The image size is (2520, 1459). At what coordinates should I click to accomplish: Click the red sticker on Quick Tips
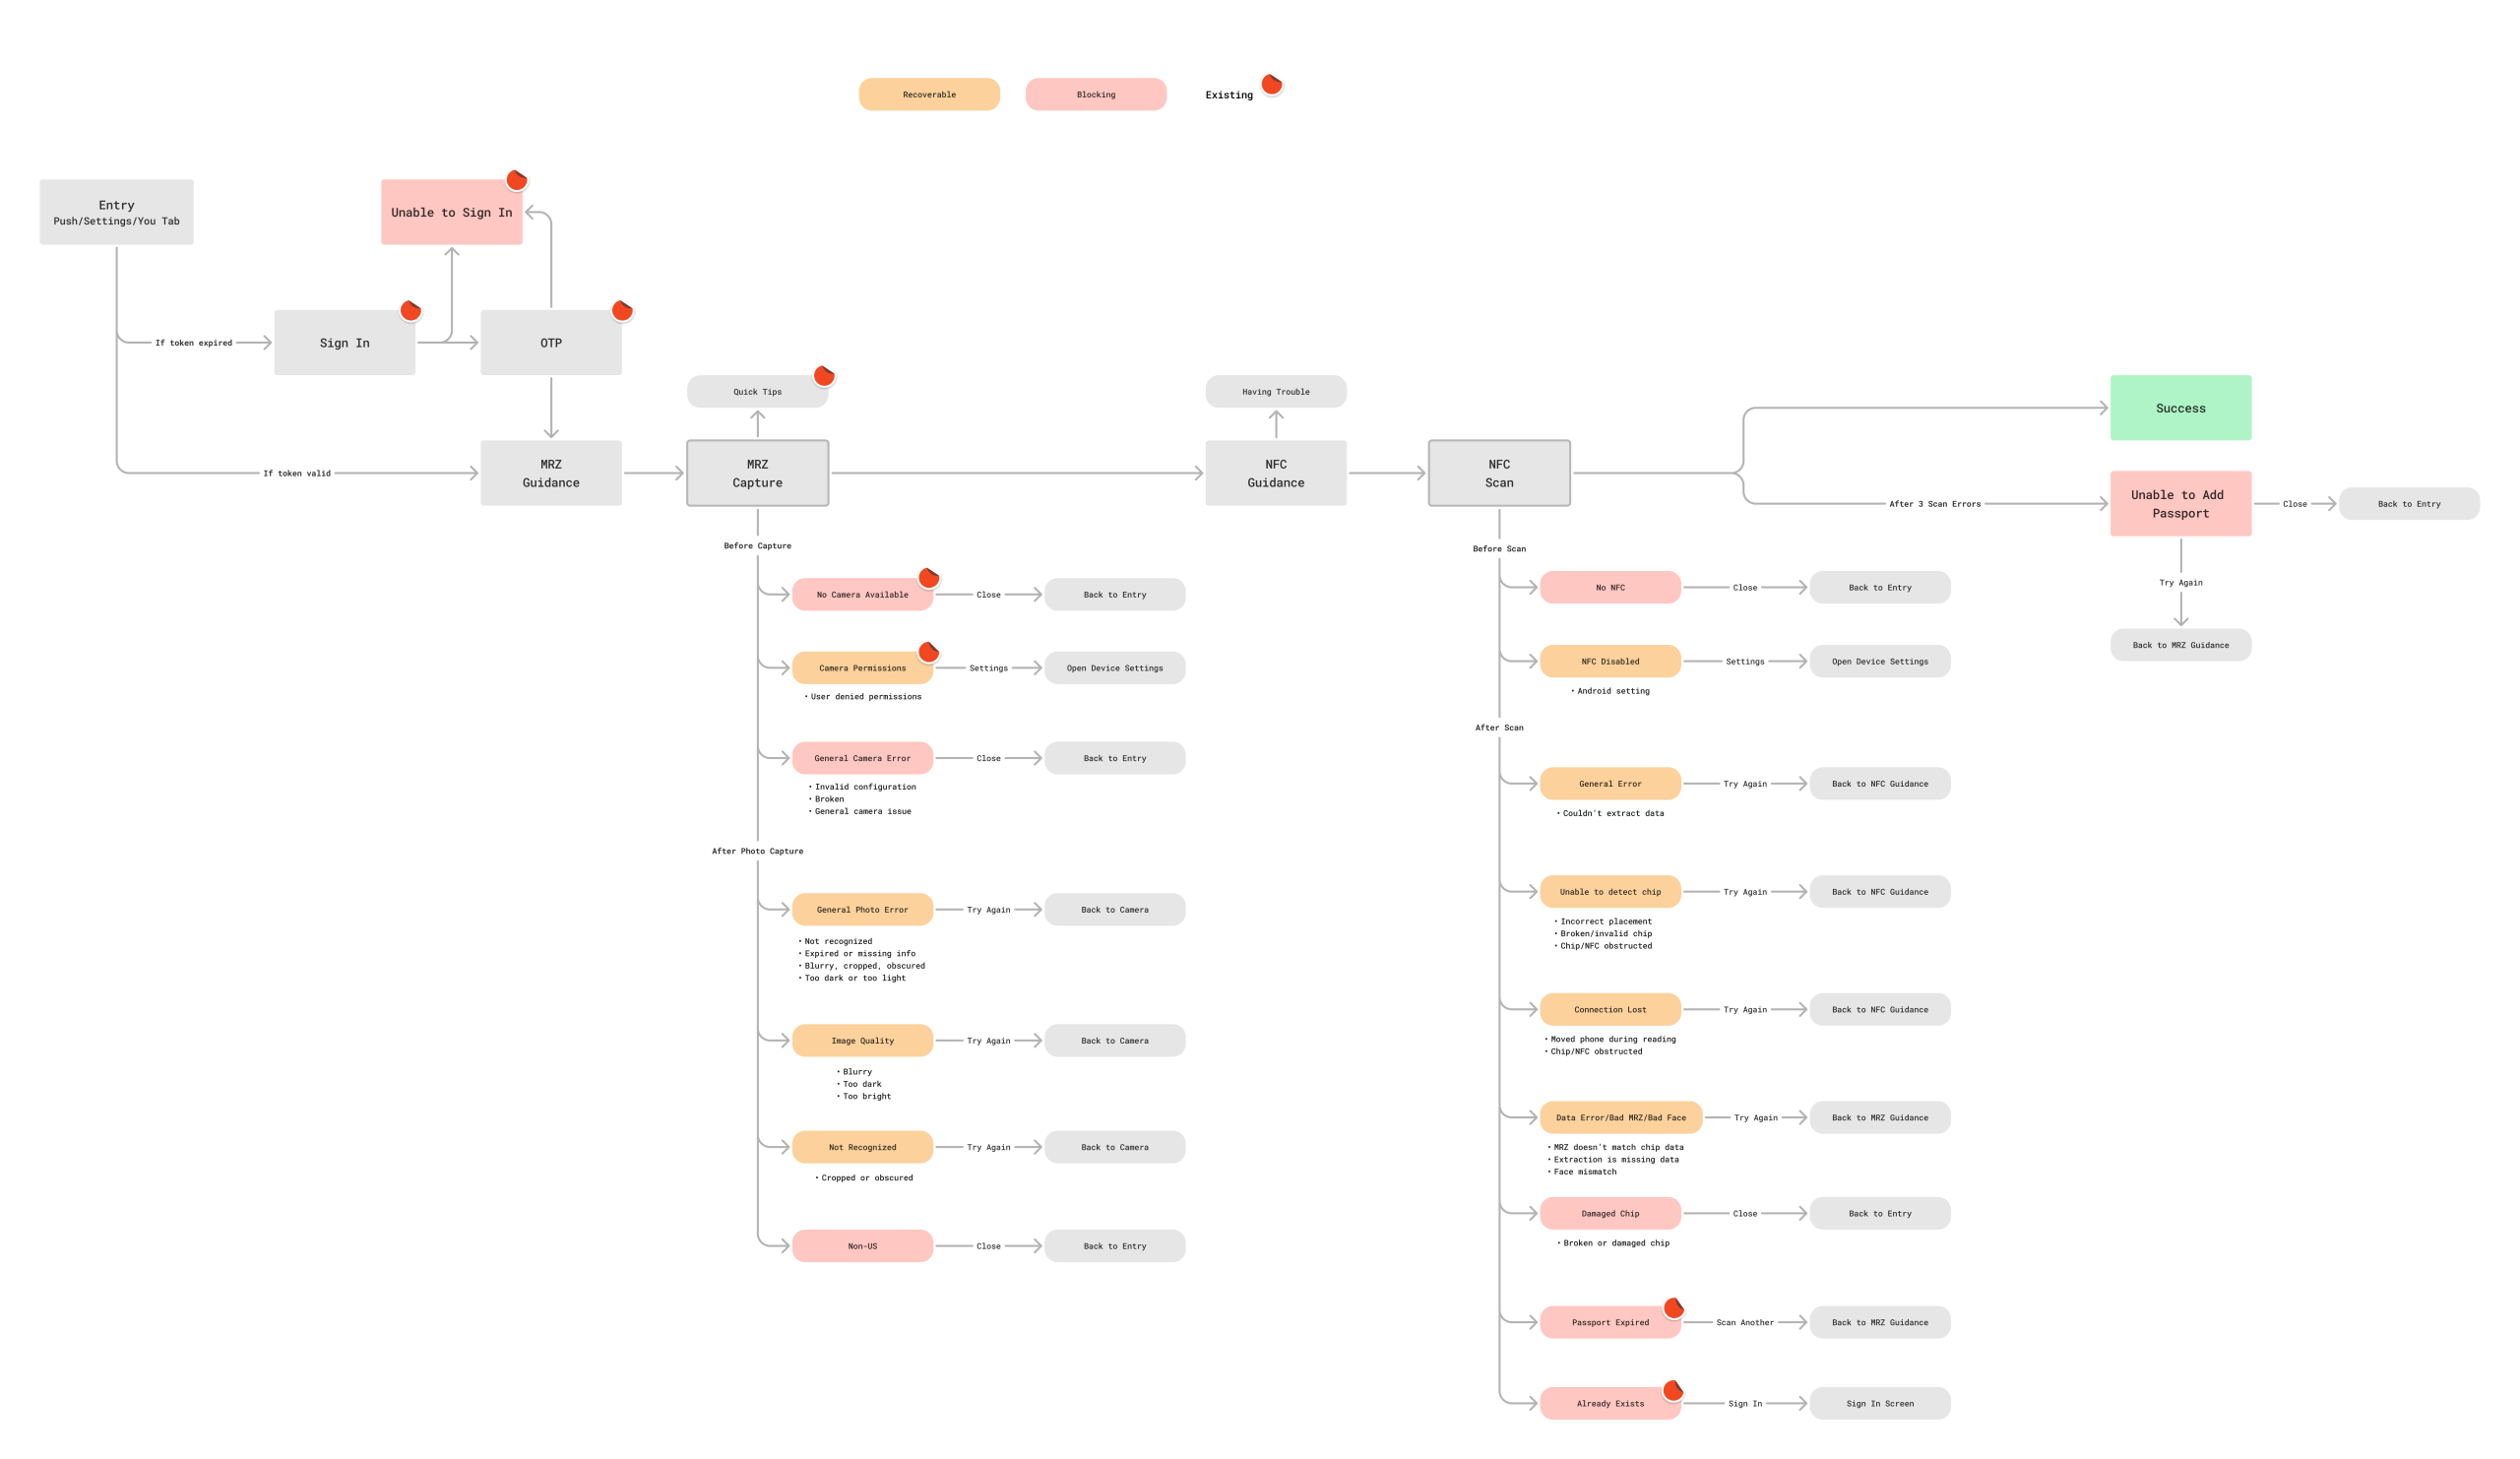tap(824, 376)
